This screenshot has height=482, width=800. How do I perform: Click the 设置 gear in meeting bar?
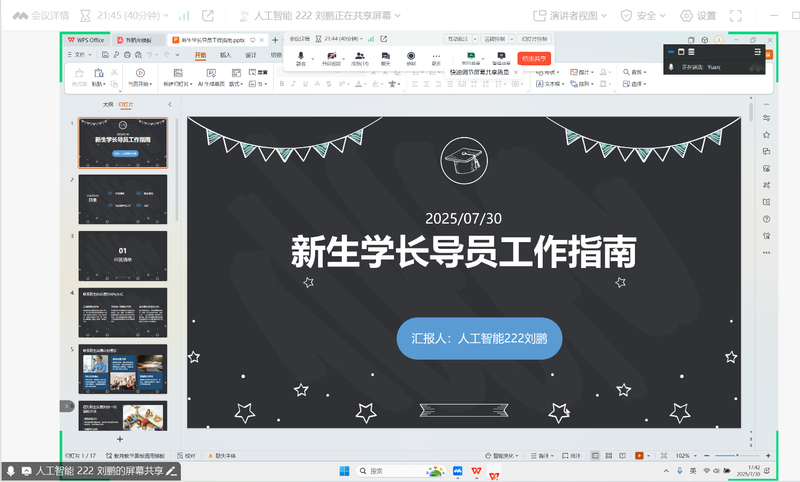[698, 15]
